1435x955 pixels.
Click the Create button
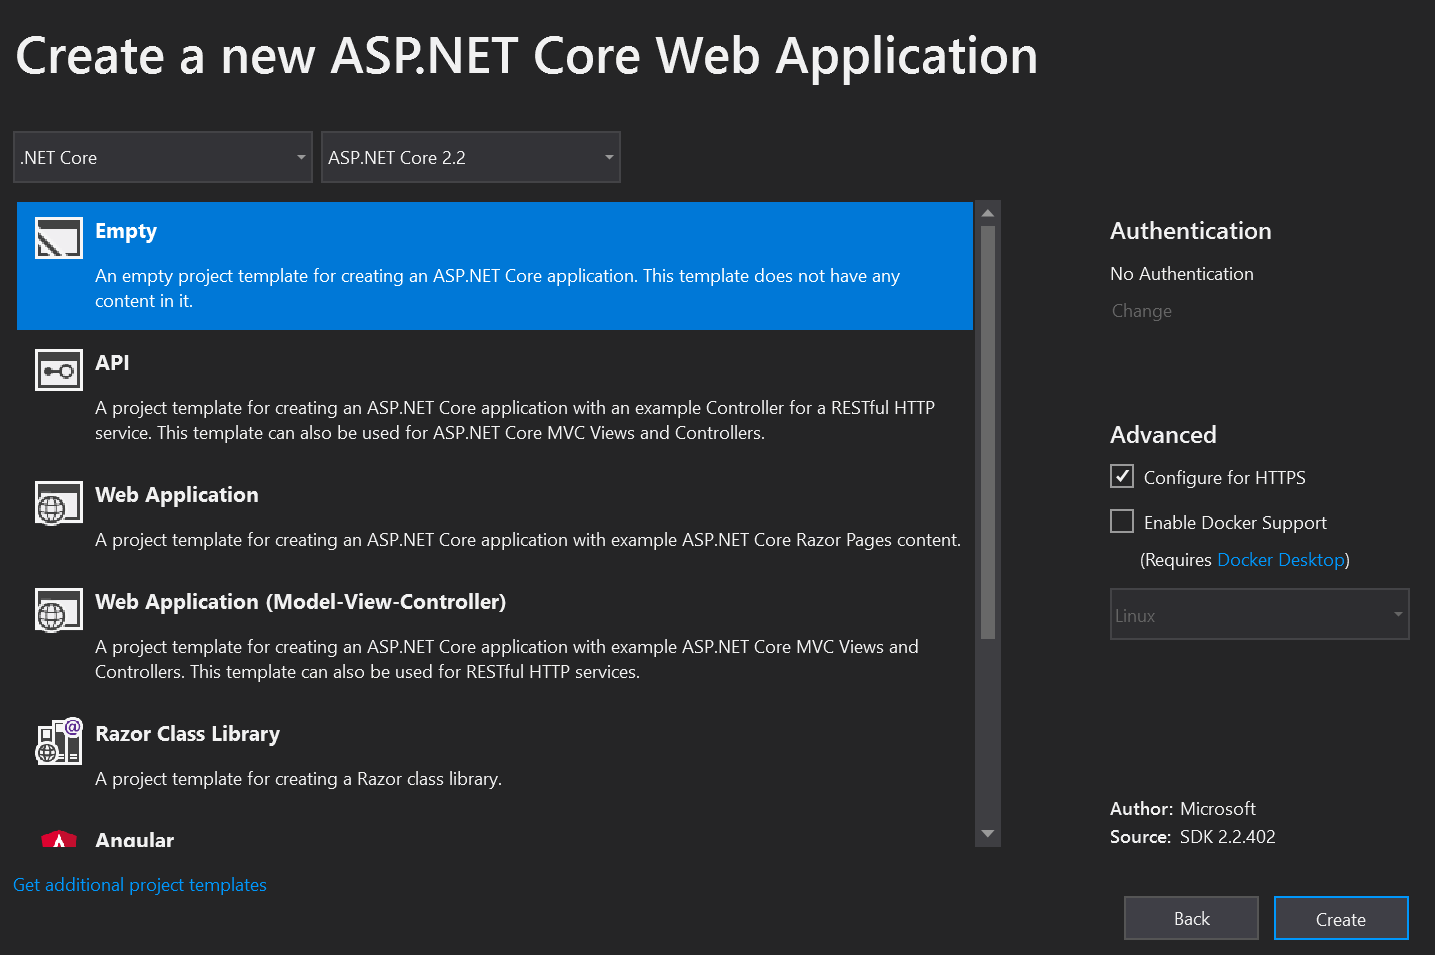coord(1341,918)
